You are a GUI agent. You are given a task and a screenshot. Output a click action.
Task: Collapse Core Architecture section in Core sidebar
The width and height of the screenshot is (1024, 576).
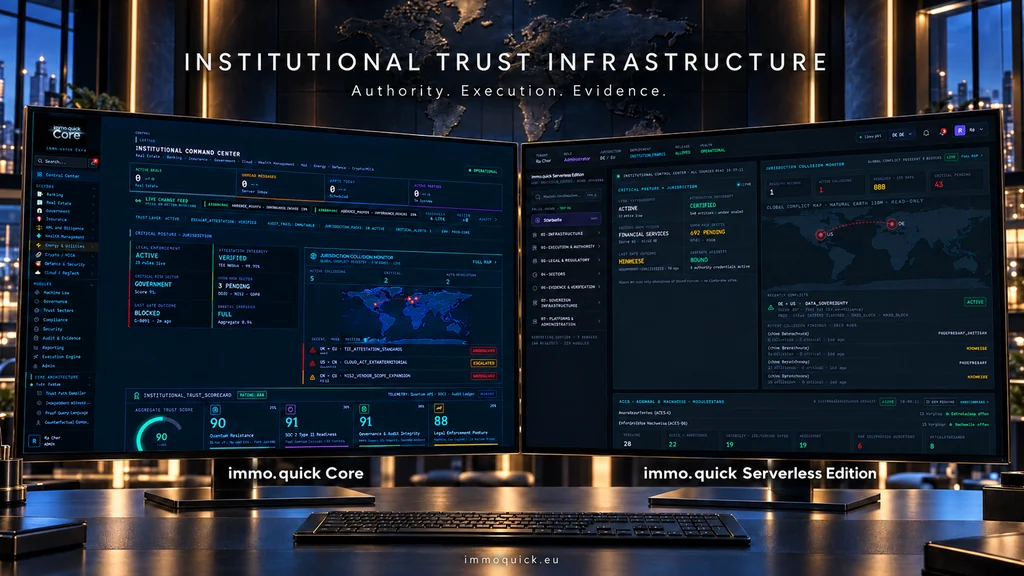[89, 377]
